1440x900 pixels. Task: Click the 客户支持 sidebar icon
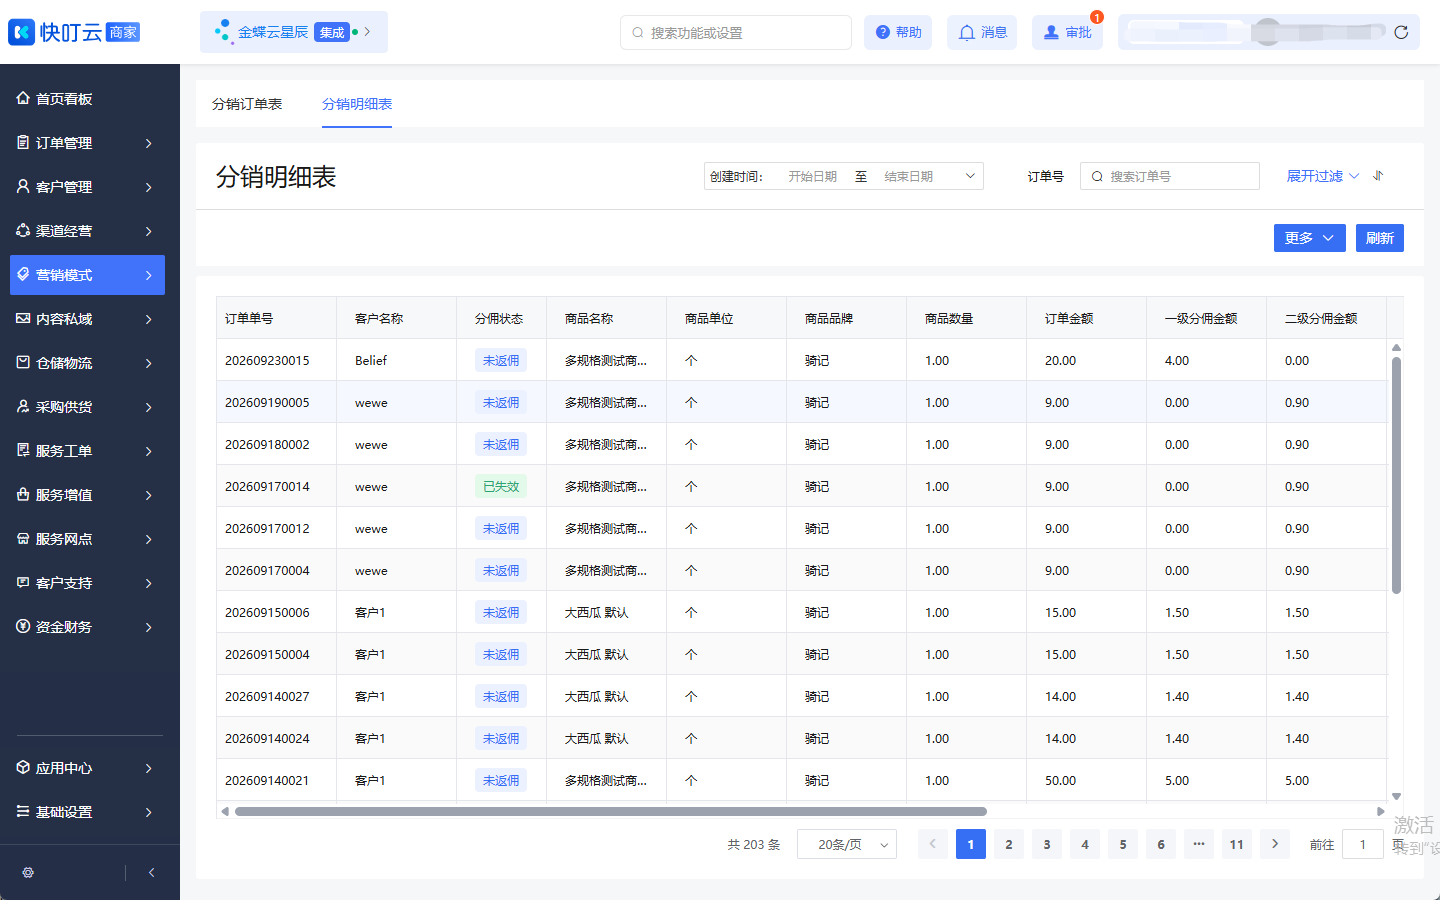23,582
